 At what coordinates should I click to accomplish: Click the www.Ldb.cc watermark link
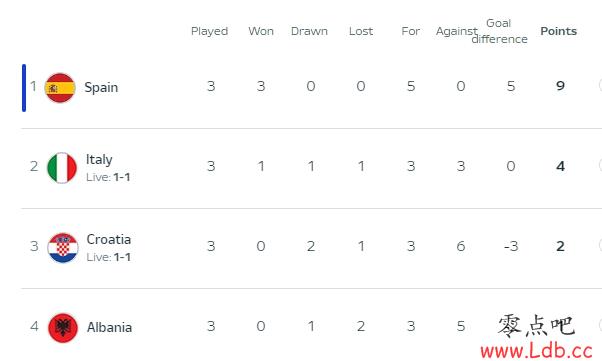(536, 351)
